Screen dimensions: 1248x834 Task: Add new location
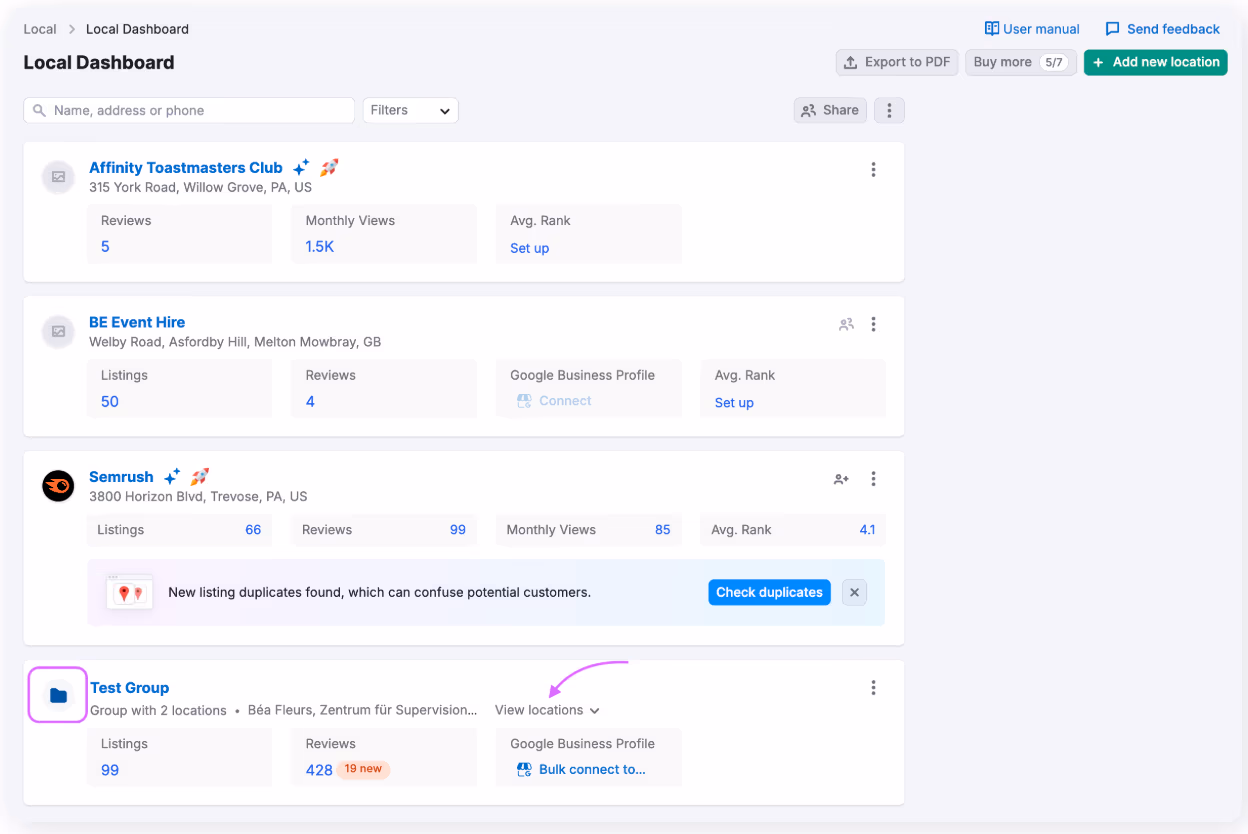coord(1155,62)
